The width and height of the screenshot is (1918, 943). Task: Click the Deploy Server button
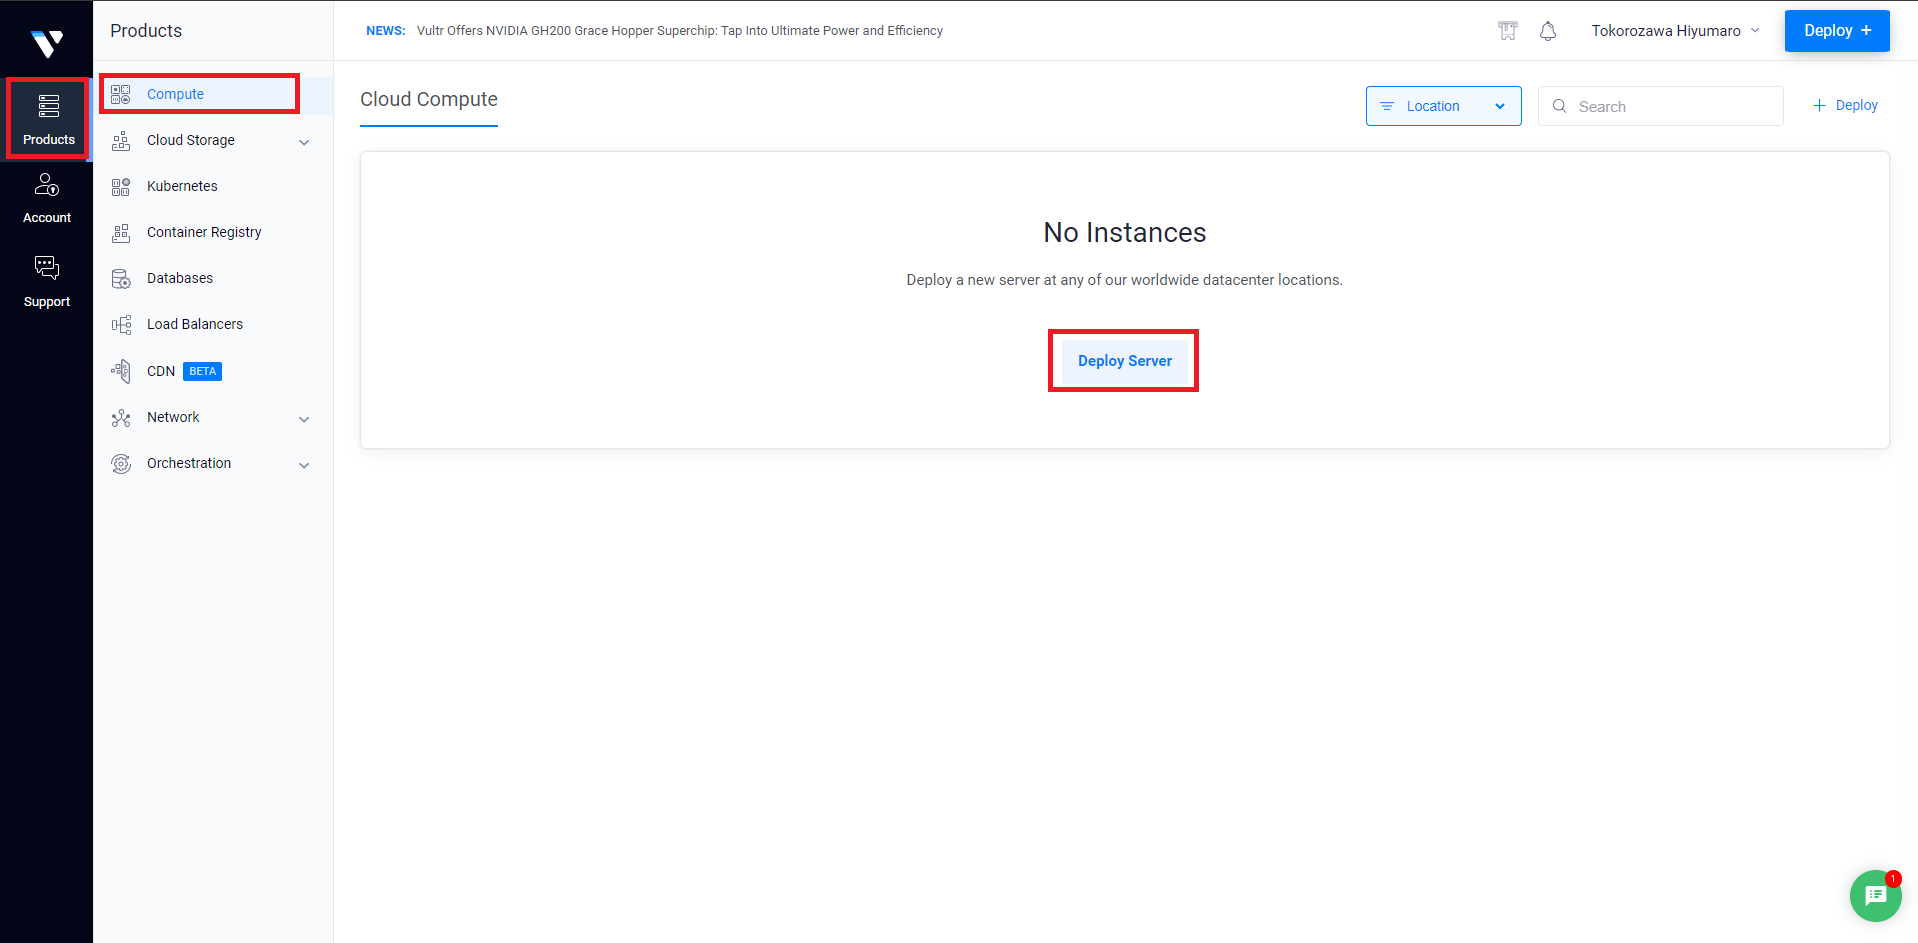[1124, 361]
